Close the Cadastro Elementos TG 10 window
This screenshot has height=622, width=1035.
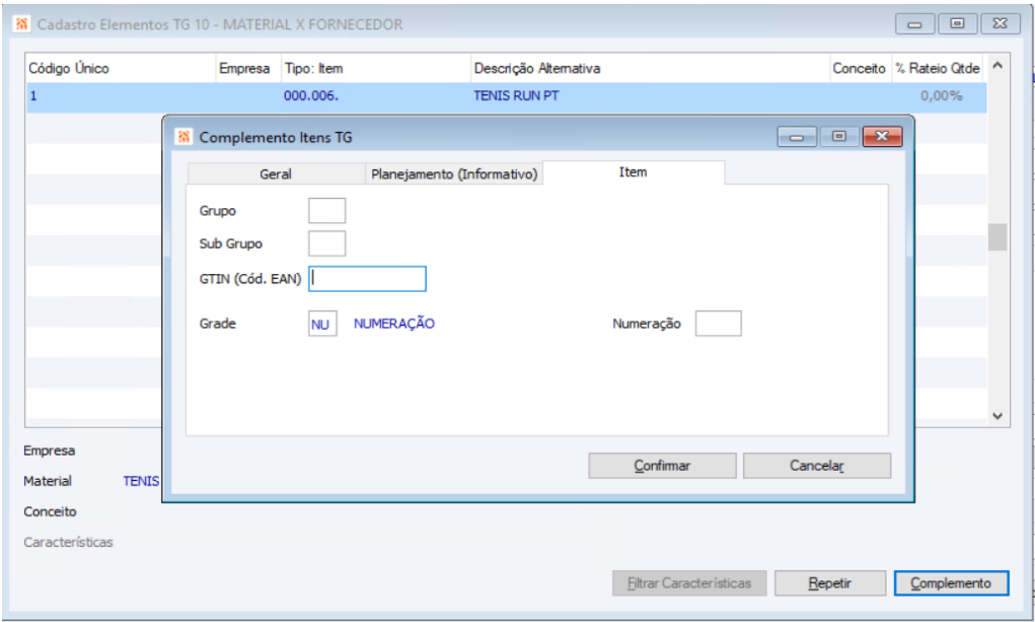pos(1000,24)
